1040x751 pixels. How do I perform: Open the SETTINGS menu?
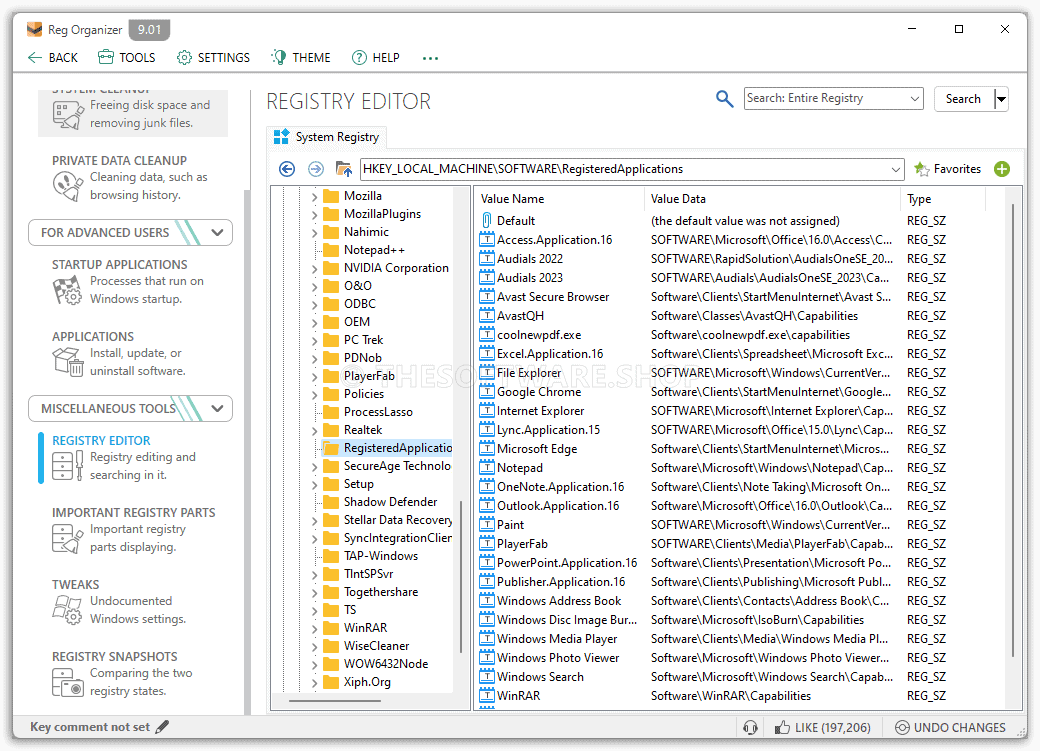click(x=214, y=58)
